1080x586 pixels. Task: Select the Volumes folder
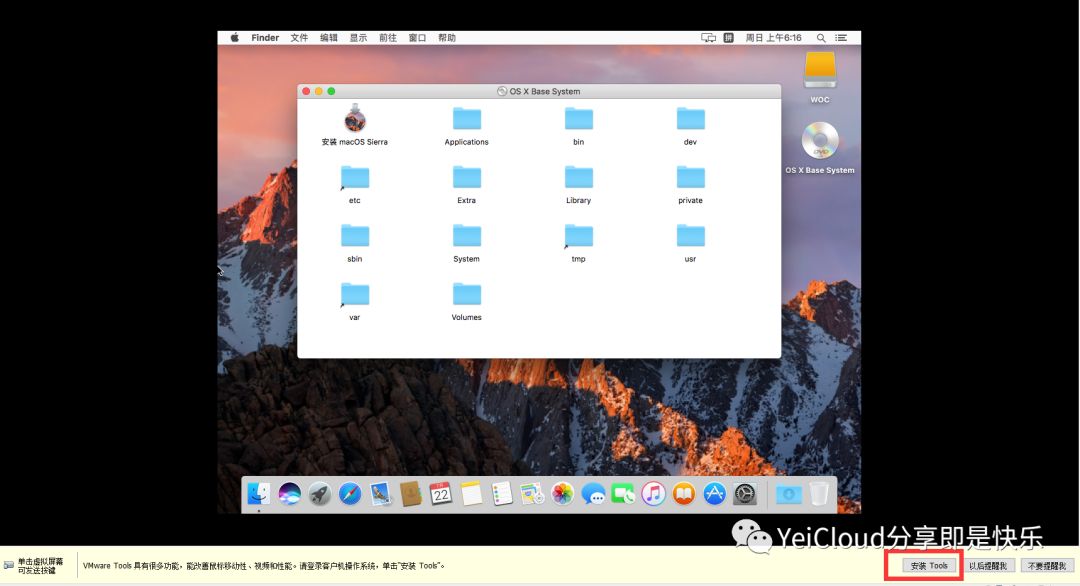pyautogui.click(x=466, y=295)
